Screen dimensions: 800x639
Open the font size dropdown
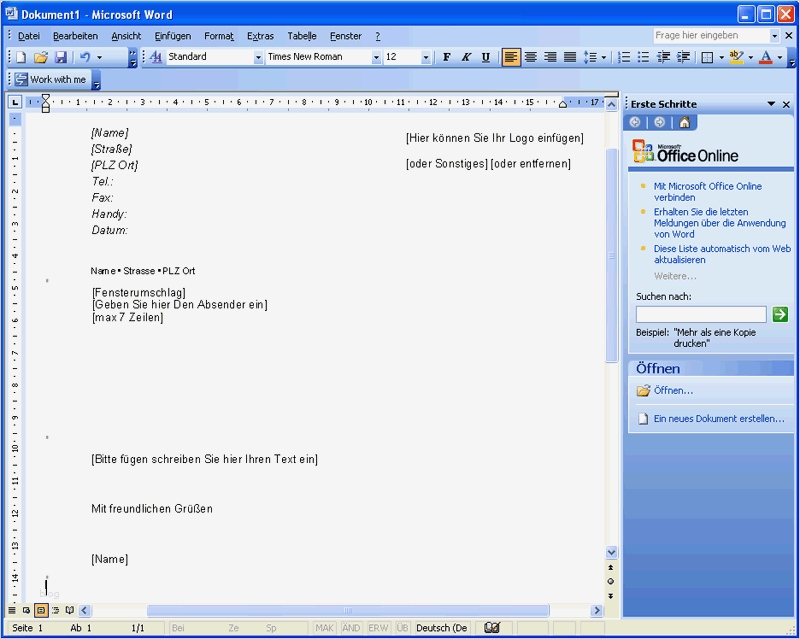[424, 57]
